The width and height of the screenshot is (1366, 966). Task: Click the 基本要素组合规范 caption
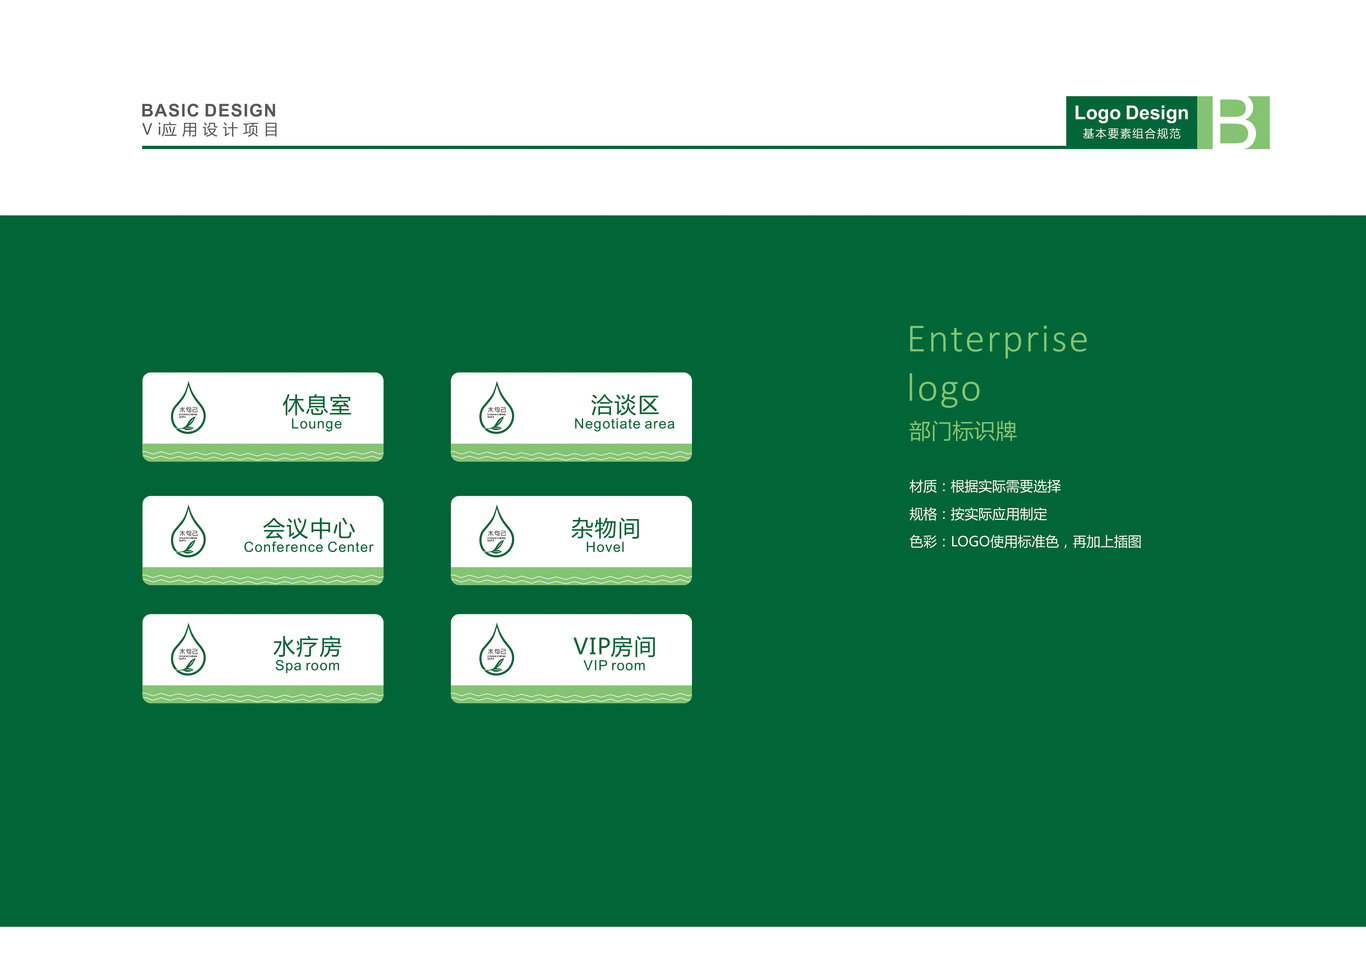(1132, 134)
